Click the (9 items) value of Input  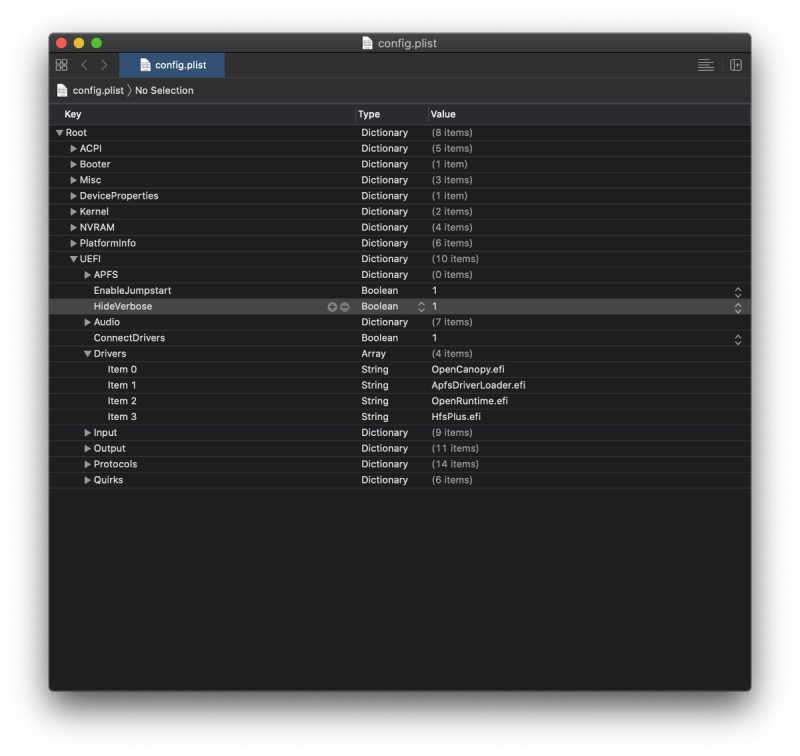(x=452, y=433)
